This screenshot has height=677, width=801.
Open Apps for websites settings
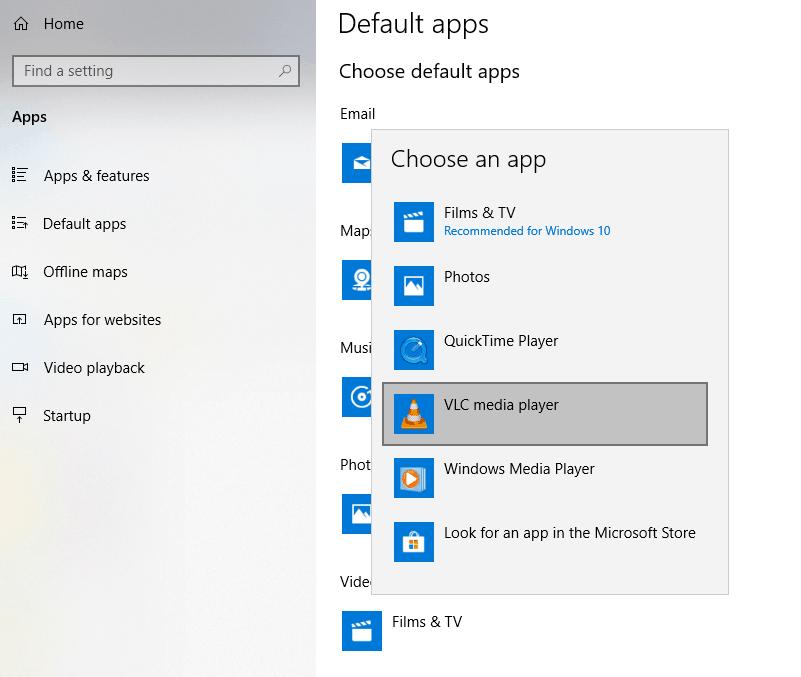tap(102, 319)
